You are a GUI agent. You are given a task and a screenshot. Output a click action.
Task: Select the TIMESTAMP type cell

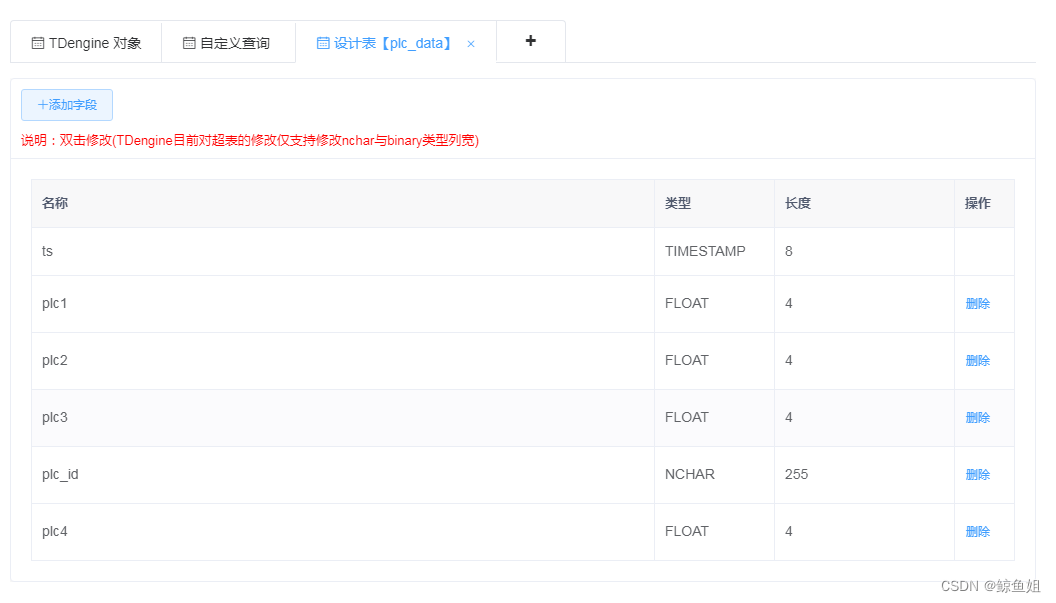click(x=705, y=251)
